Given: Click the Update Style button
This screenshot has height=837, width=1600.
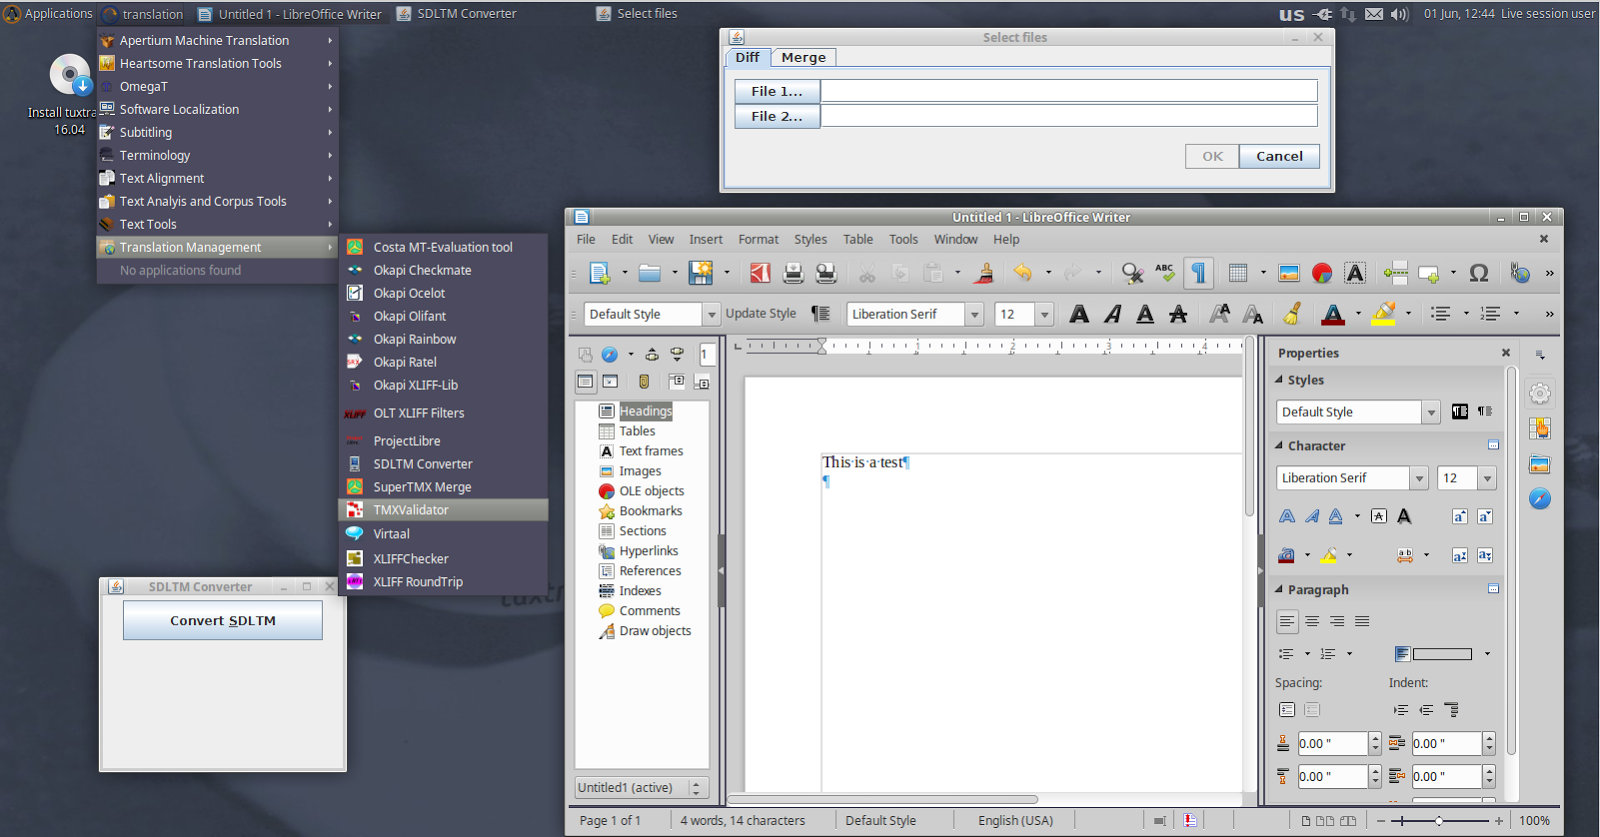Looking at the screenshot, I should coord(761,313).
